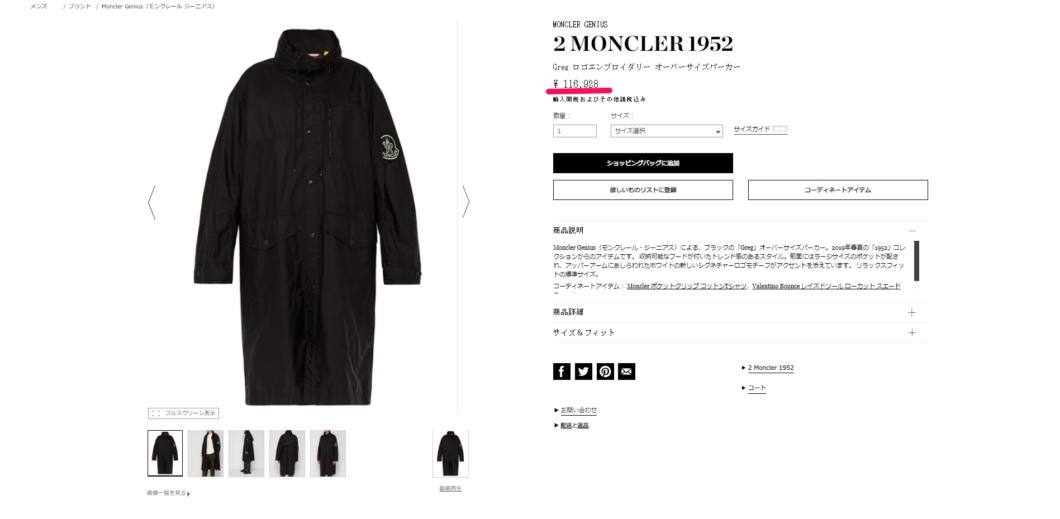Share product on Facebook icon
The image size is (1060, 519).
click(x=561, y=371)
